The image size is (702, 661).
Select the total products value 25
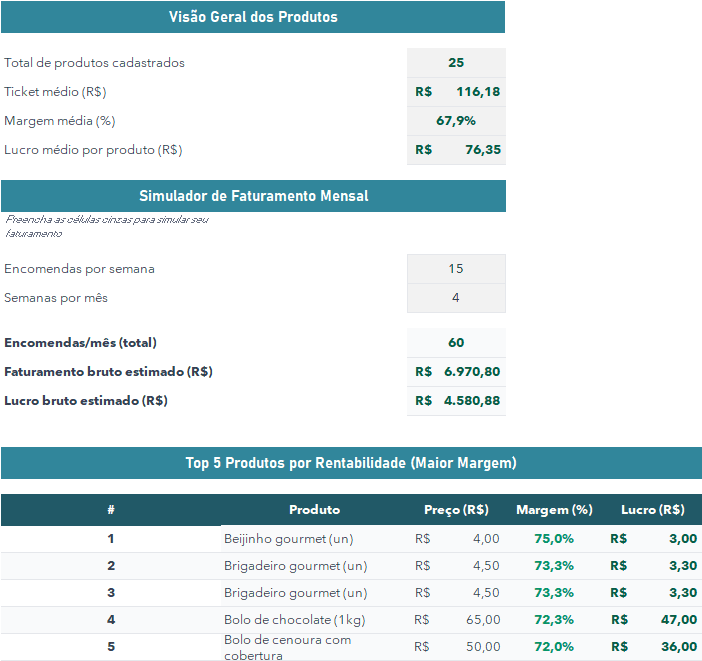pos(456,63)
